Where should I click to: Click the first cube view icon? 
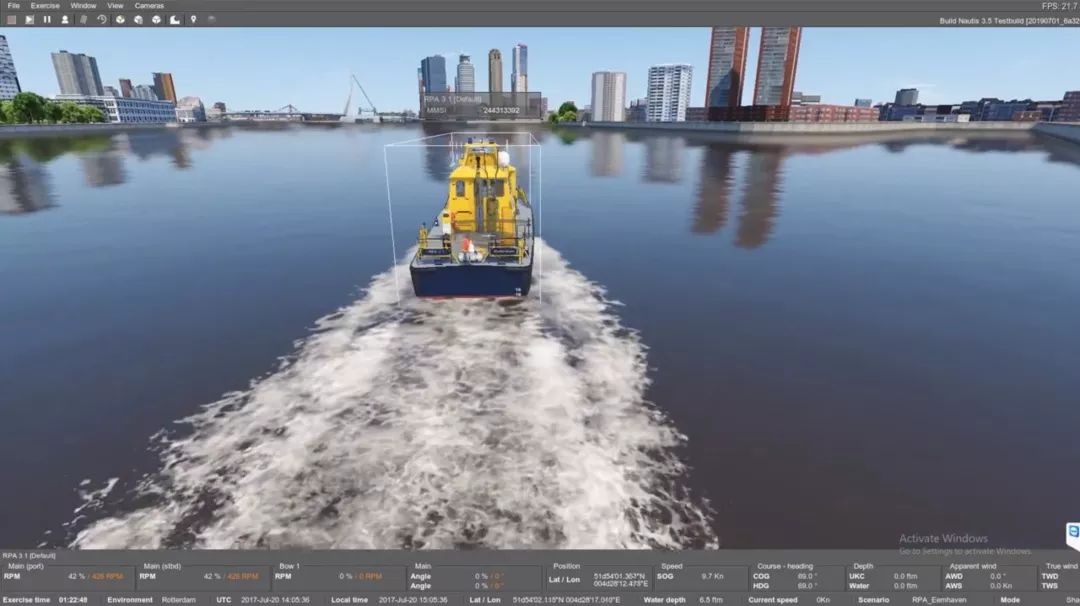(x=120, y=19)
